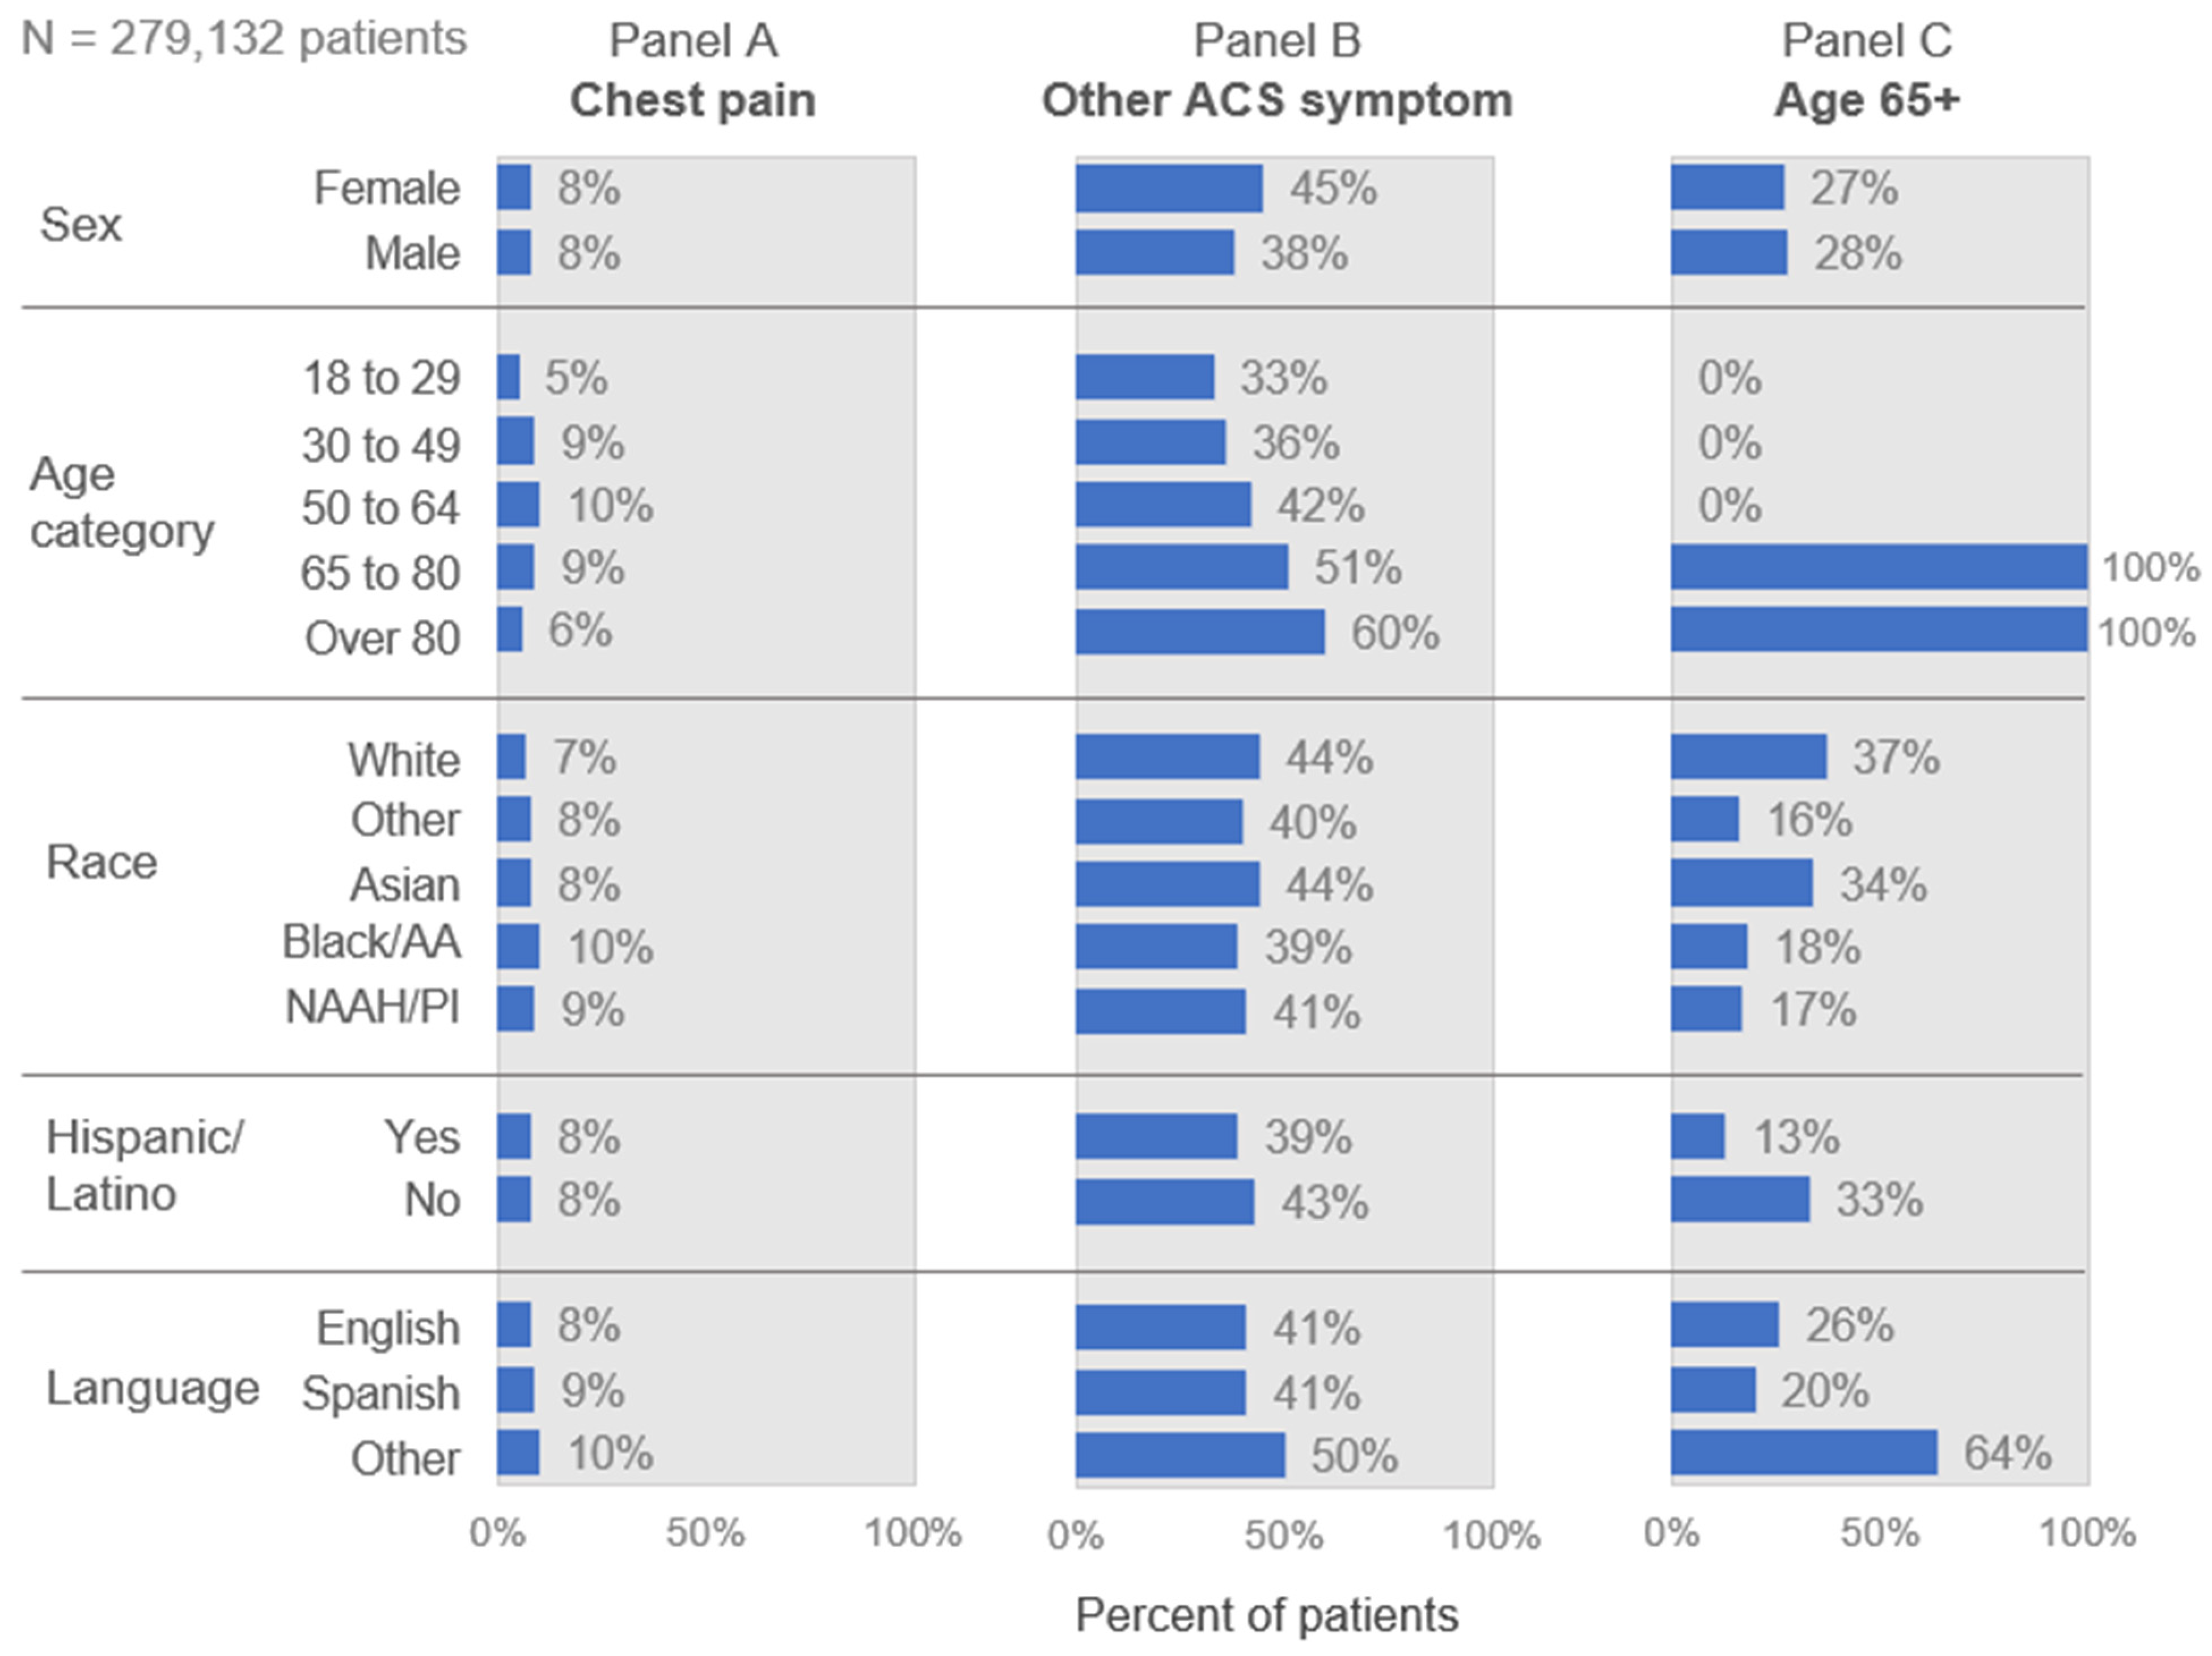Click the Black/AA 10% bar in Panel A
2212x1656 pixels.
click(518, 946)
